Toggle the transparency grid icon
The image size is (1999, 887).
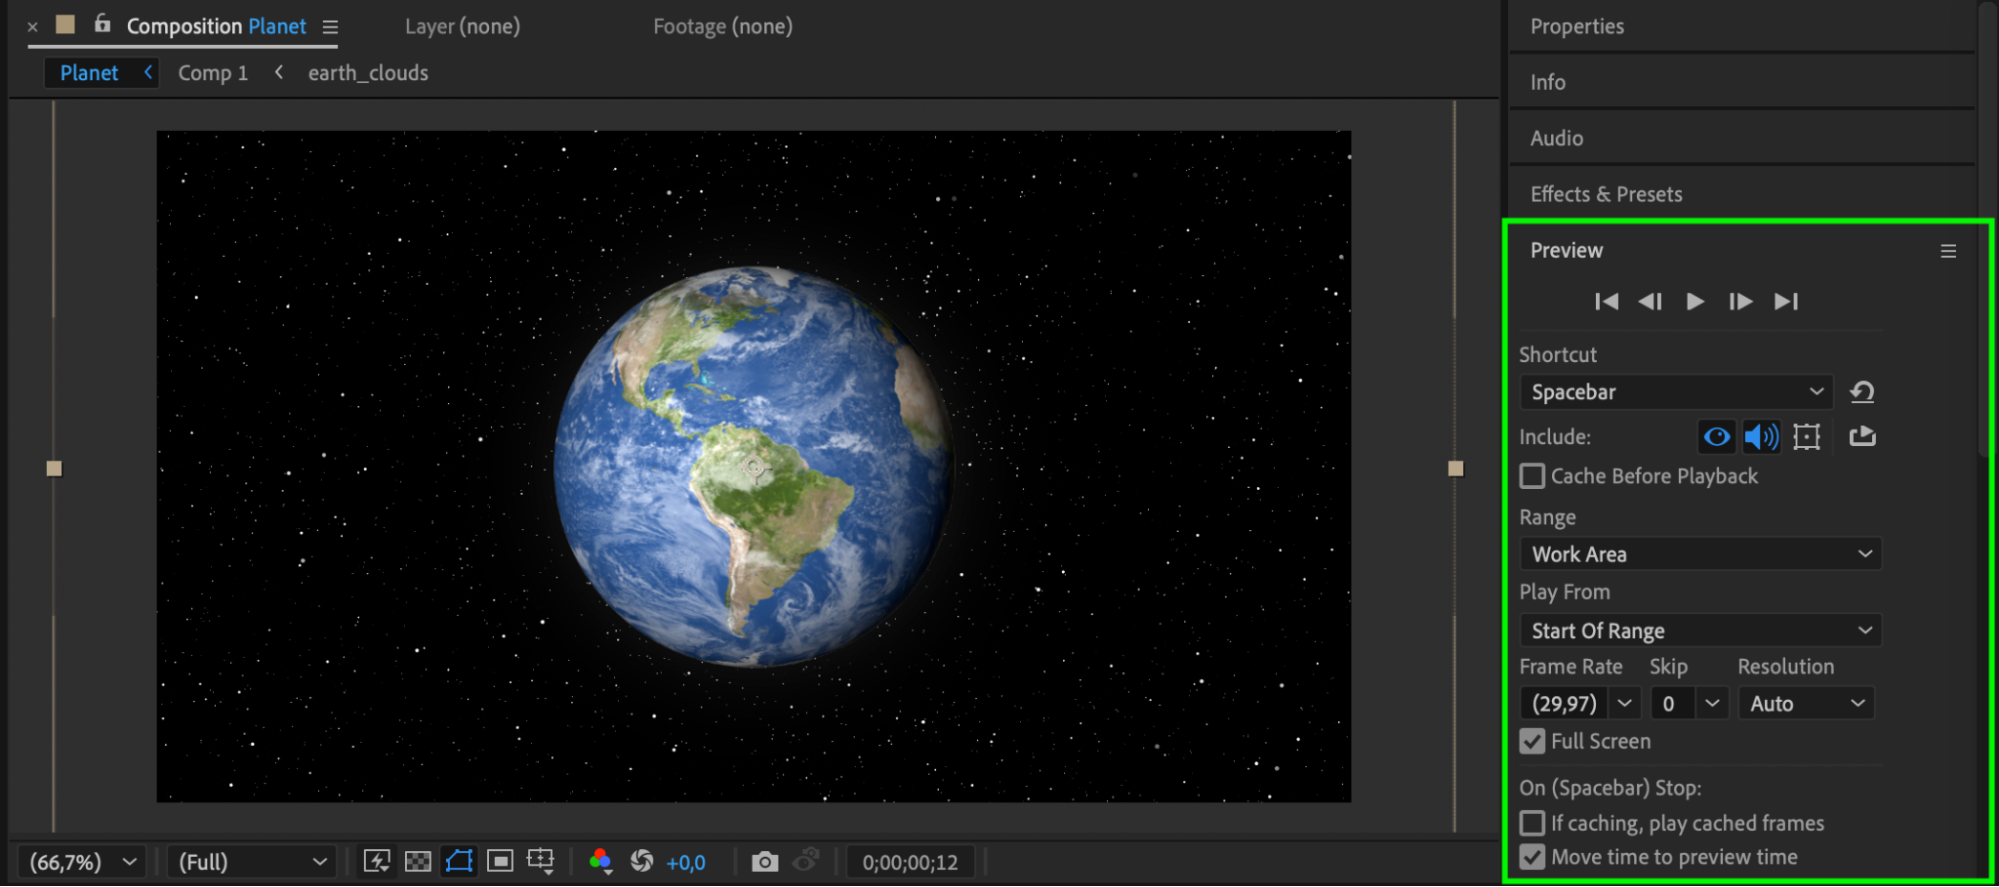tap(418, 861)
